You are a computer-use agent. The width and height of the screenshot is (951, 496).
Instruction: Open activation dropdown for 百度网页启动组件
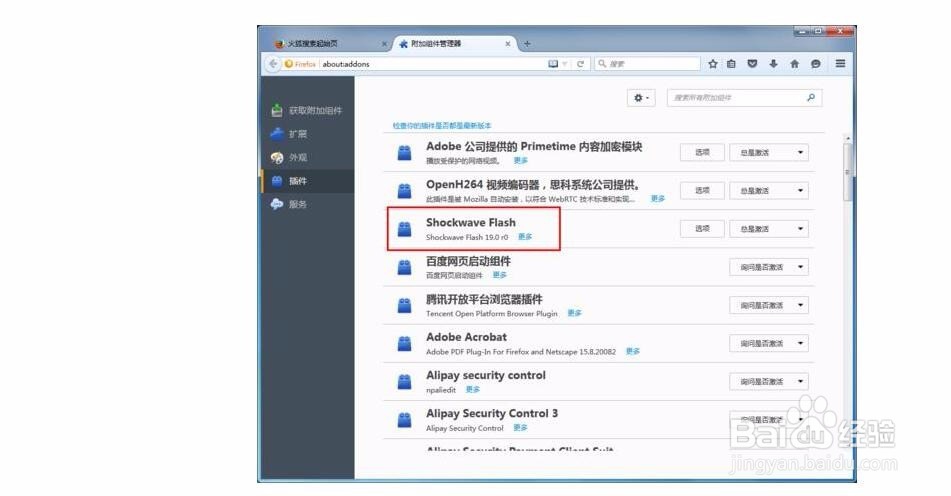(769, 267)
